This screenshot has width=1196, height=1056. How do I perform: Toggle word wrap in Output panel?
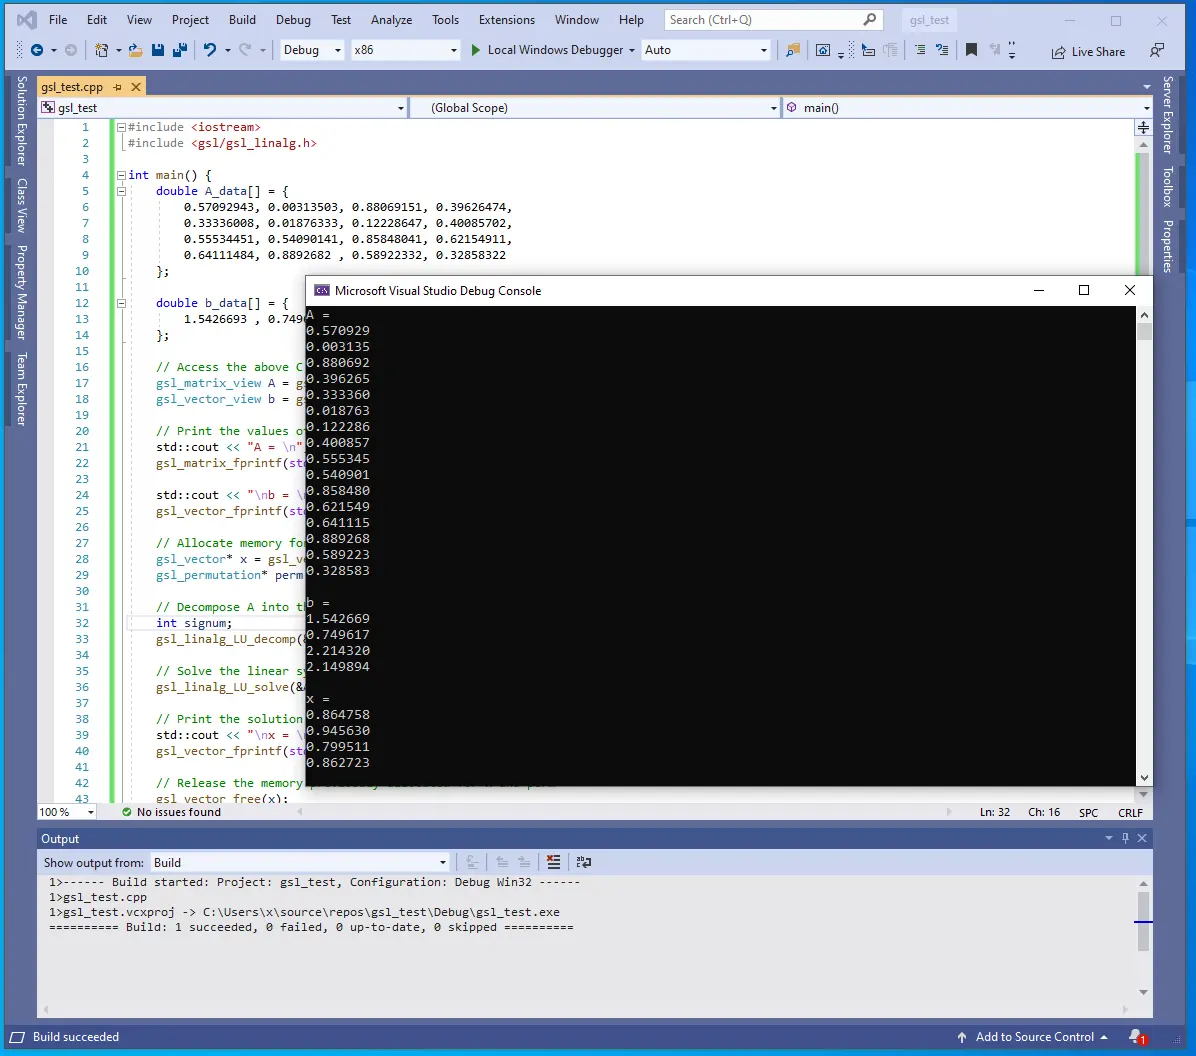pos(584,862)
